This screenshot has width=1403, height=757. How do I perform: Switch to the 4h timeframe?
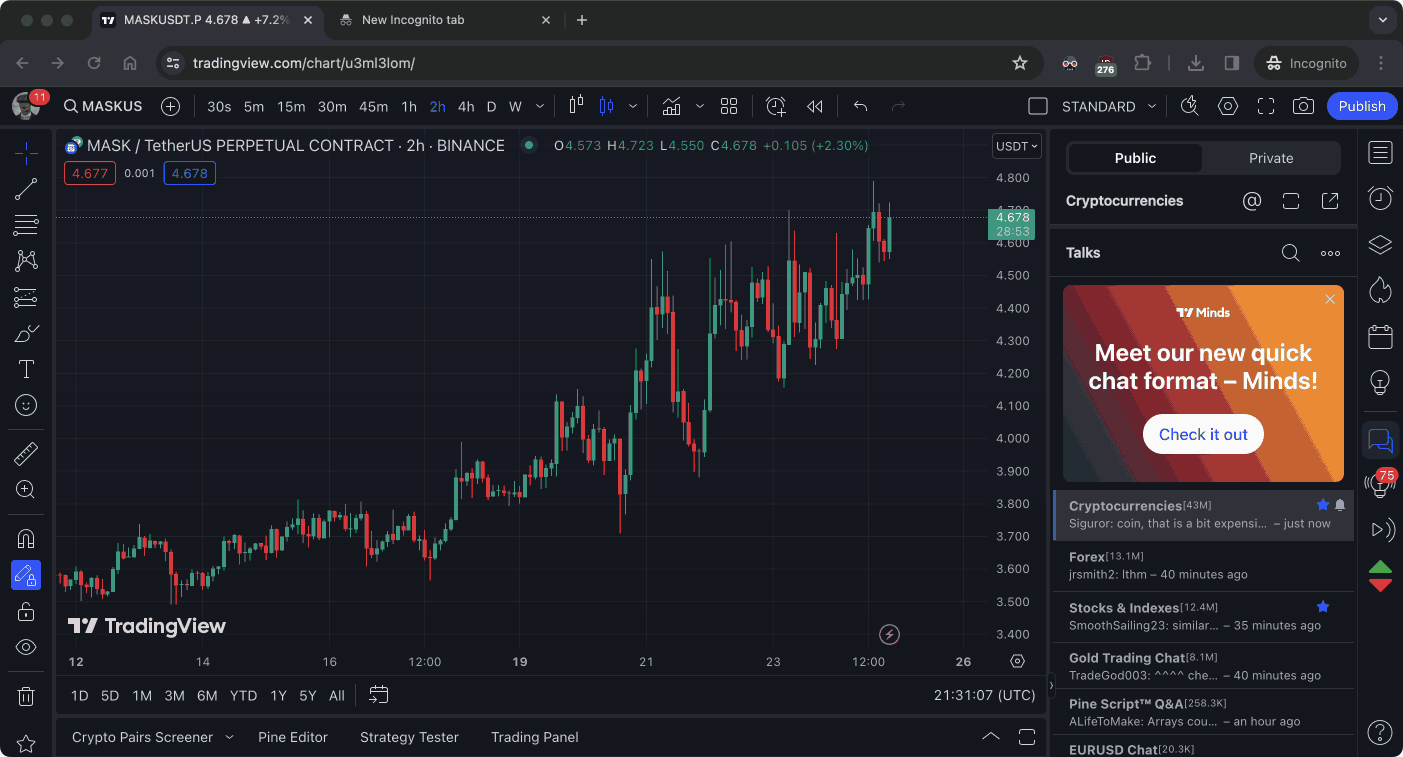(x=466, y=106)
